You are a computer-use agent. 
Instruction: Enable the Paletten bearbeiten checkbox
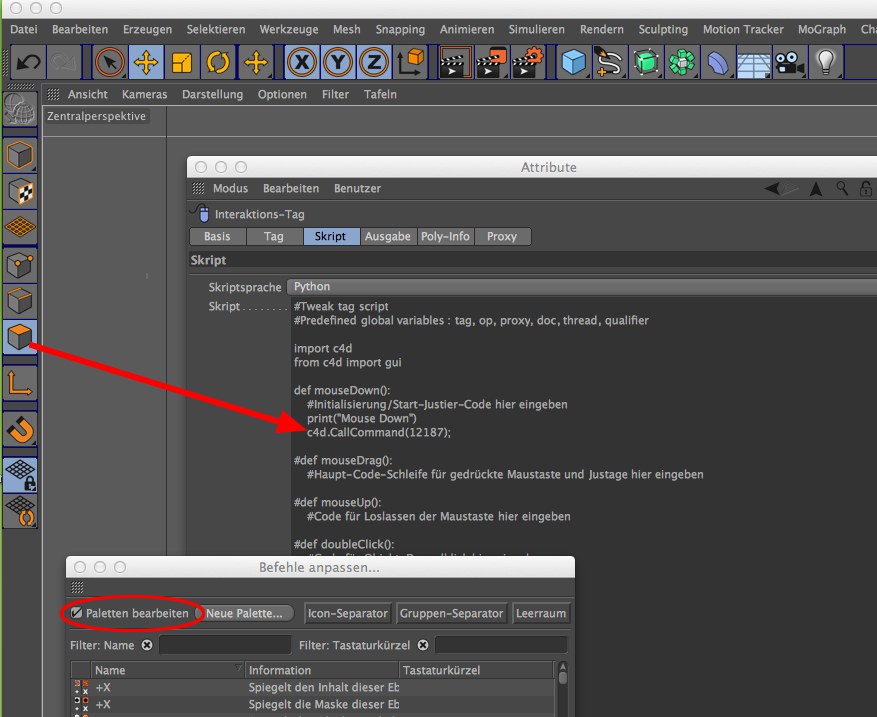(77, 613)
